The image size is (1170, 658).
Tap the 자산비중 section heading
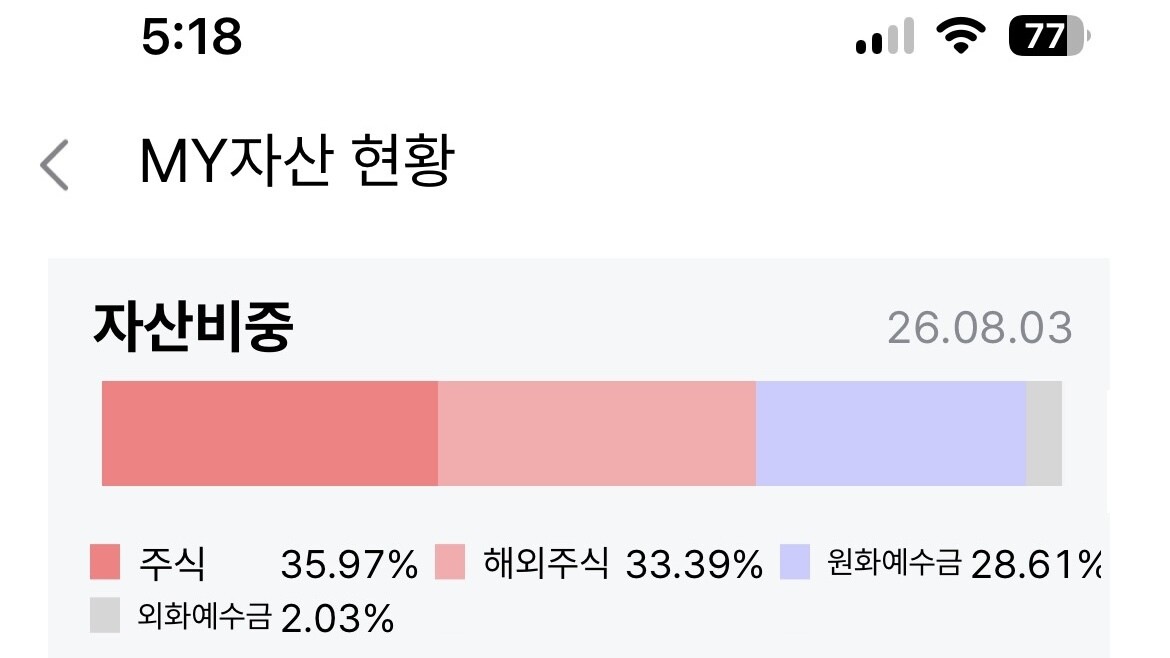[x=193, y=327]
